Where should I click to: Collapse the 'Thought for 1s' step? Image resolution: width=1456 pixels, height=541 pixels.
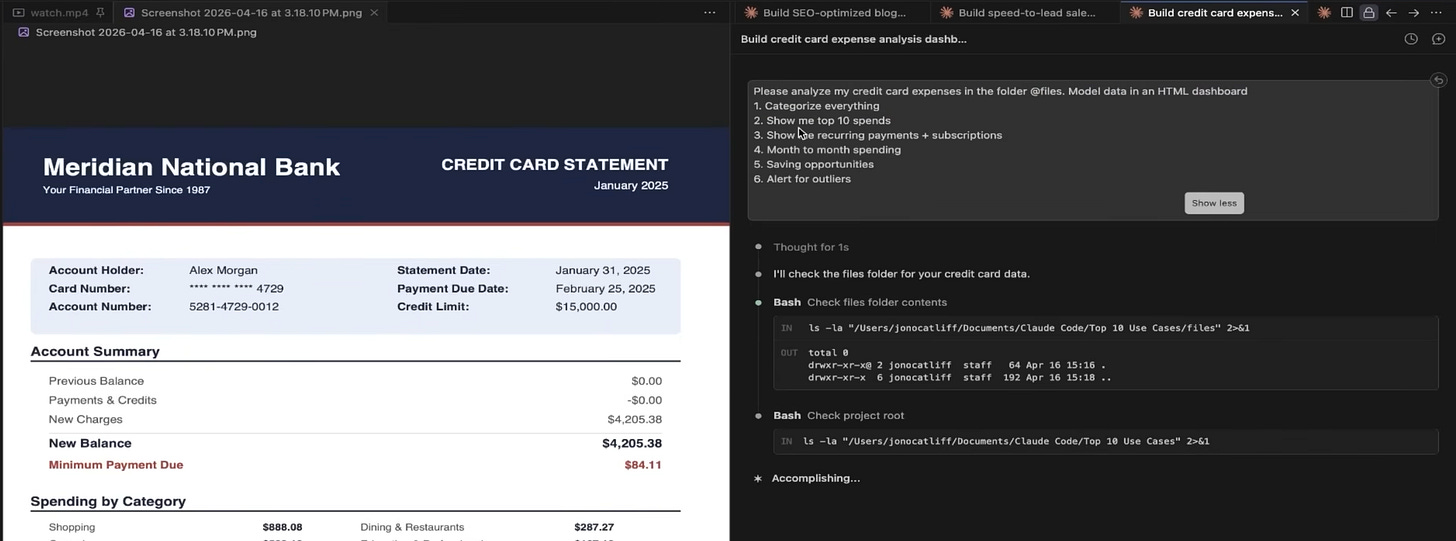pos(810,247)
